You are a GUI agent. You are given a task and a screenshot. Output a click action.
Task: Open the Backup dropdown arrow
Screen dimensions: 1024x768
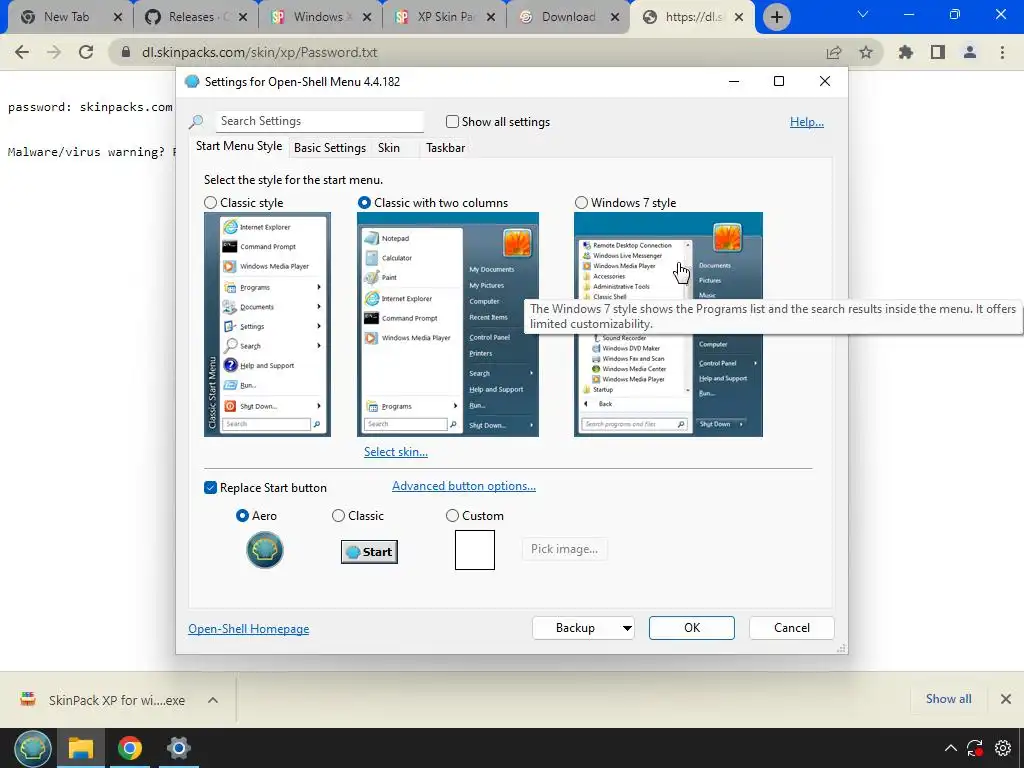tap(627, 628)
